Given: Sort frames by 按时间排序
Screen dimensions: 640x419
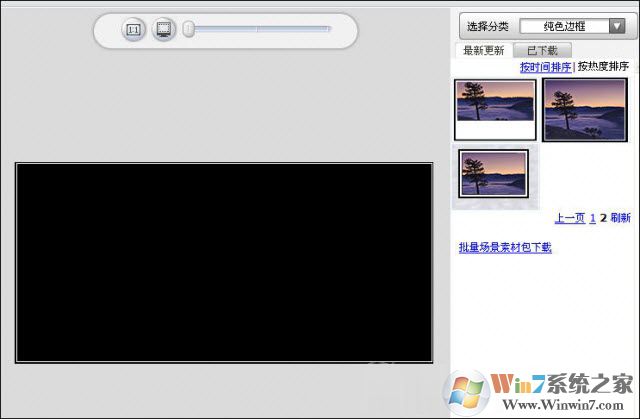Looking at the screenshot, I should pos(545,67).
